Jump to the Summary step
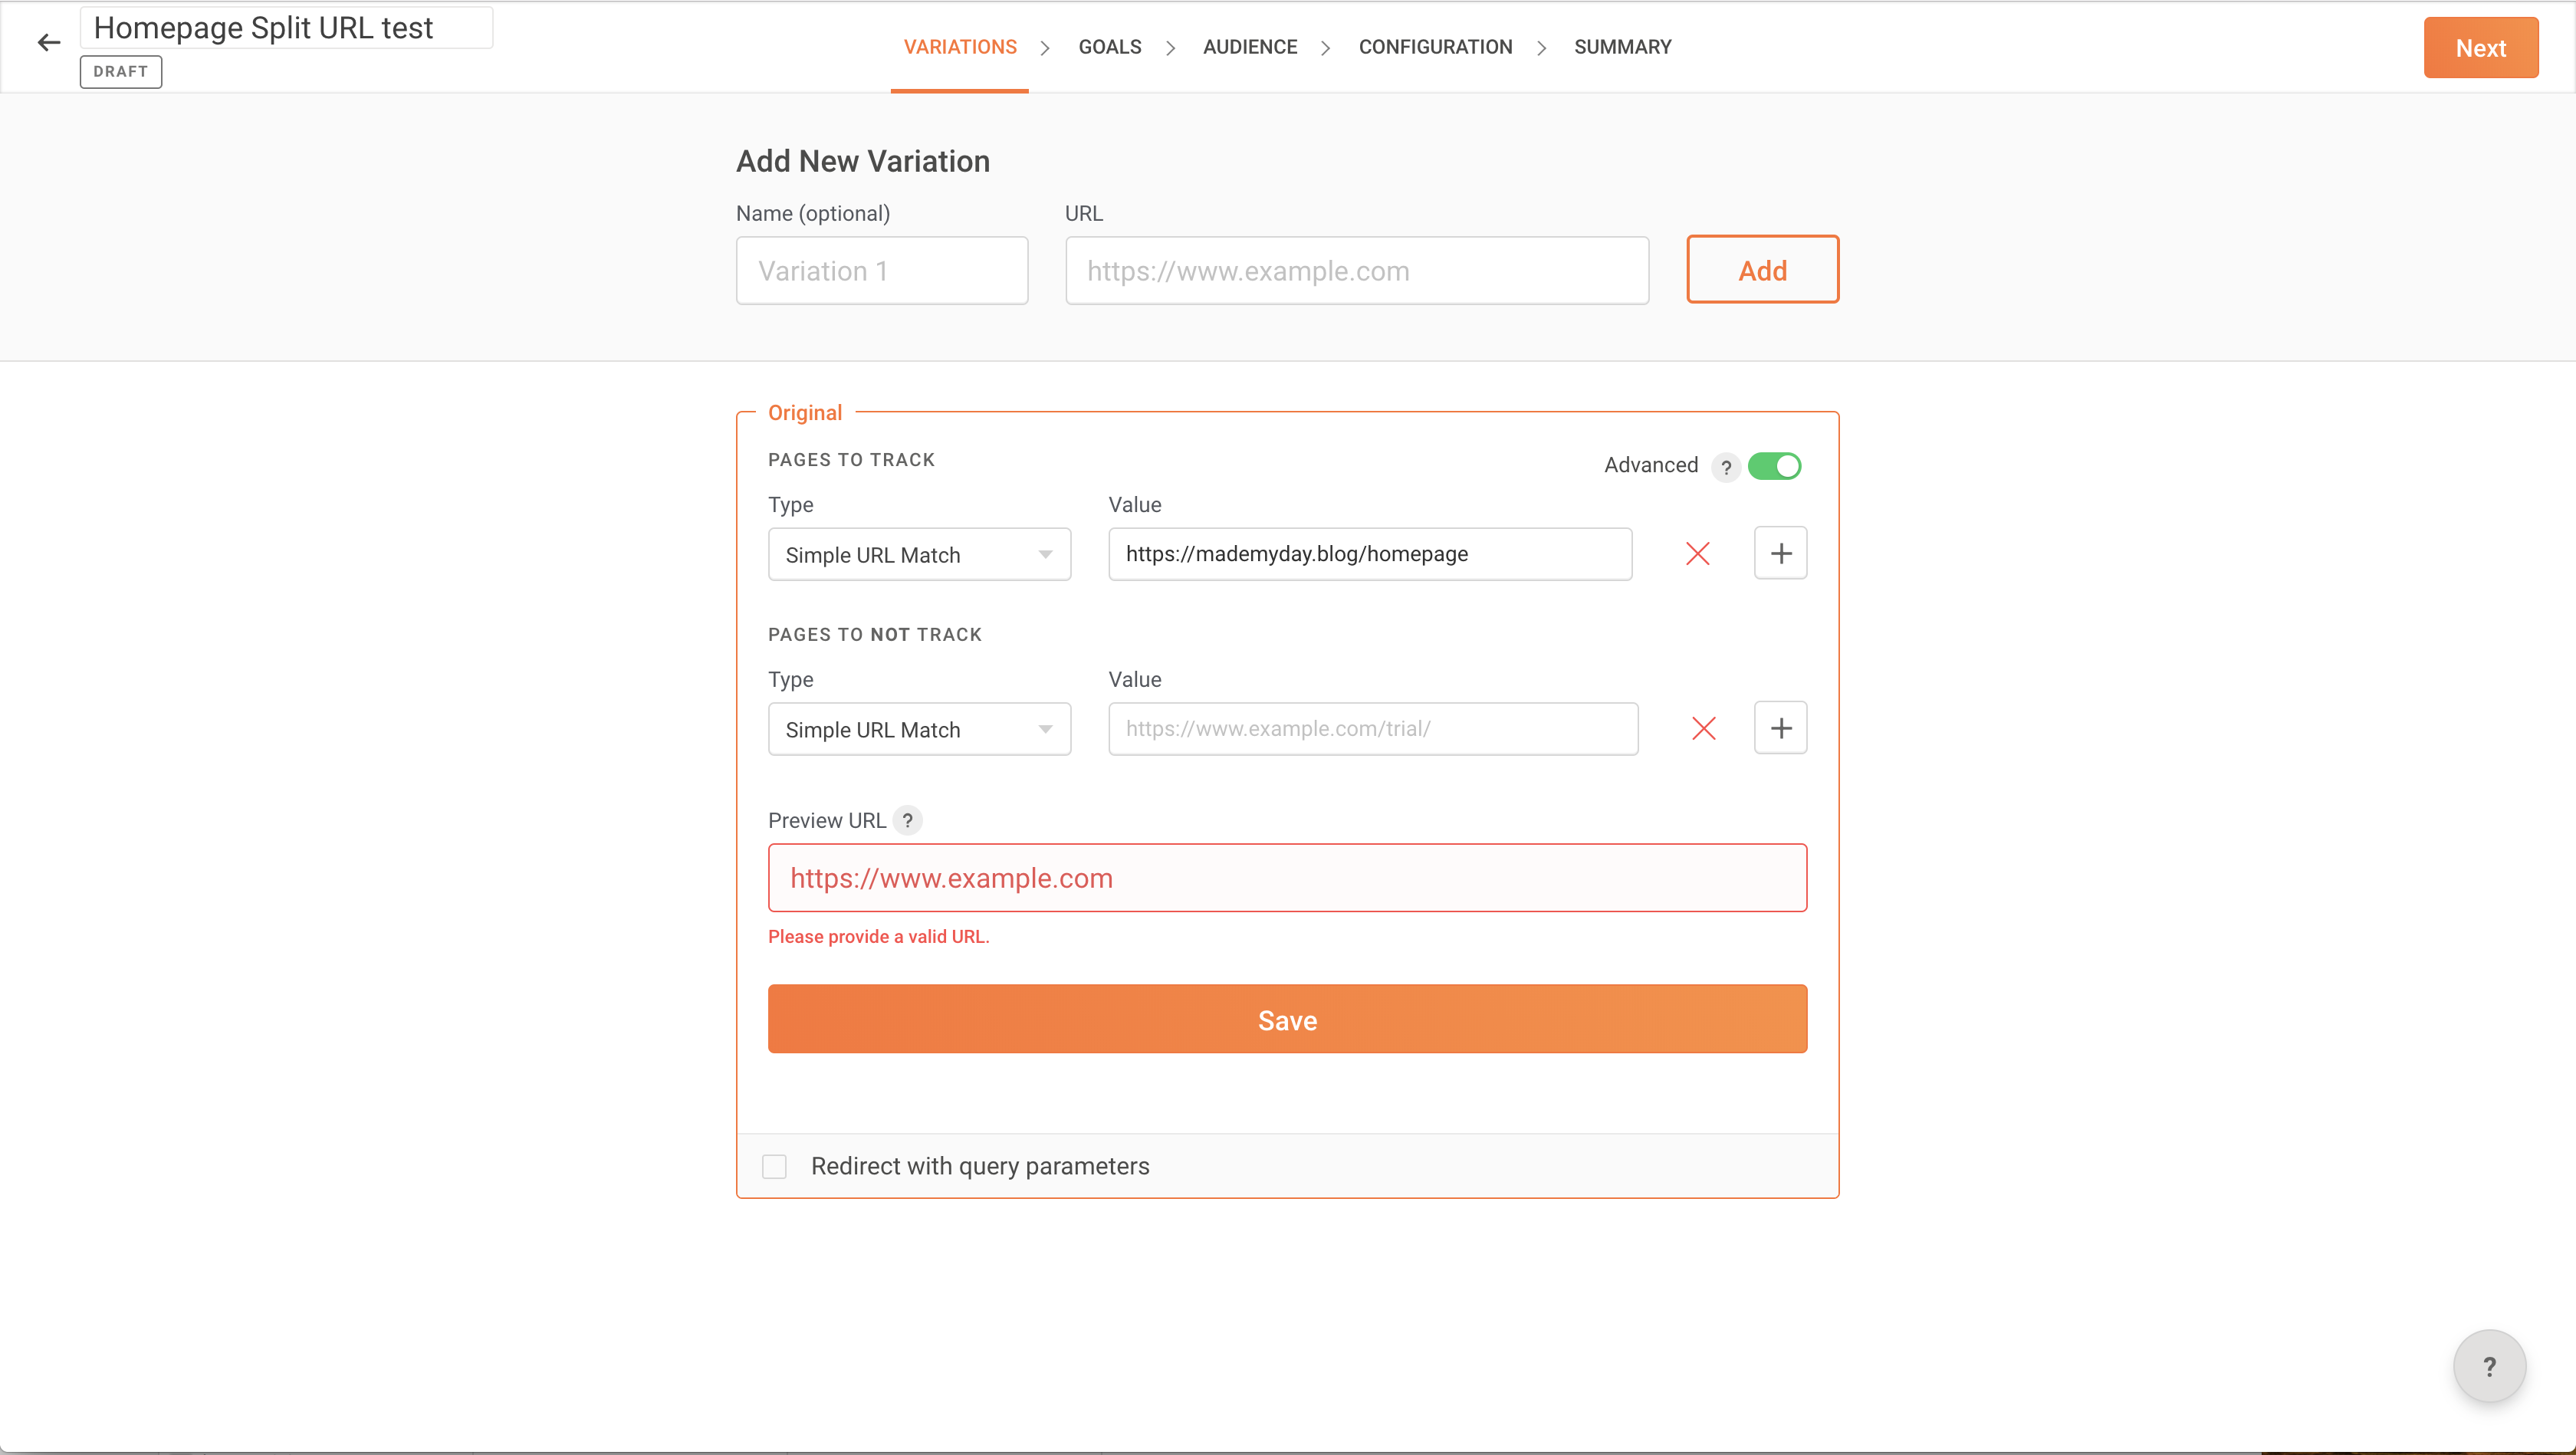The image size is (2576, 1455). (1622, 47)
